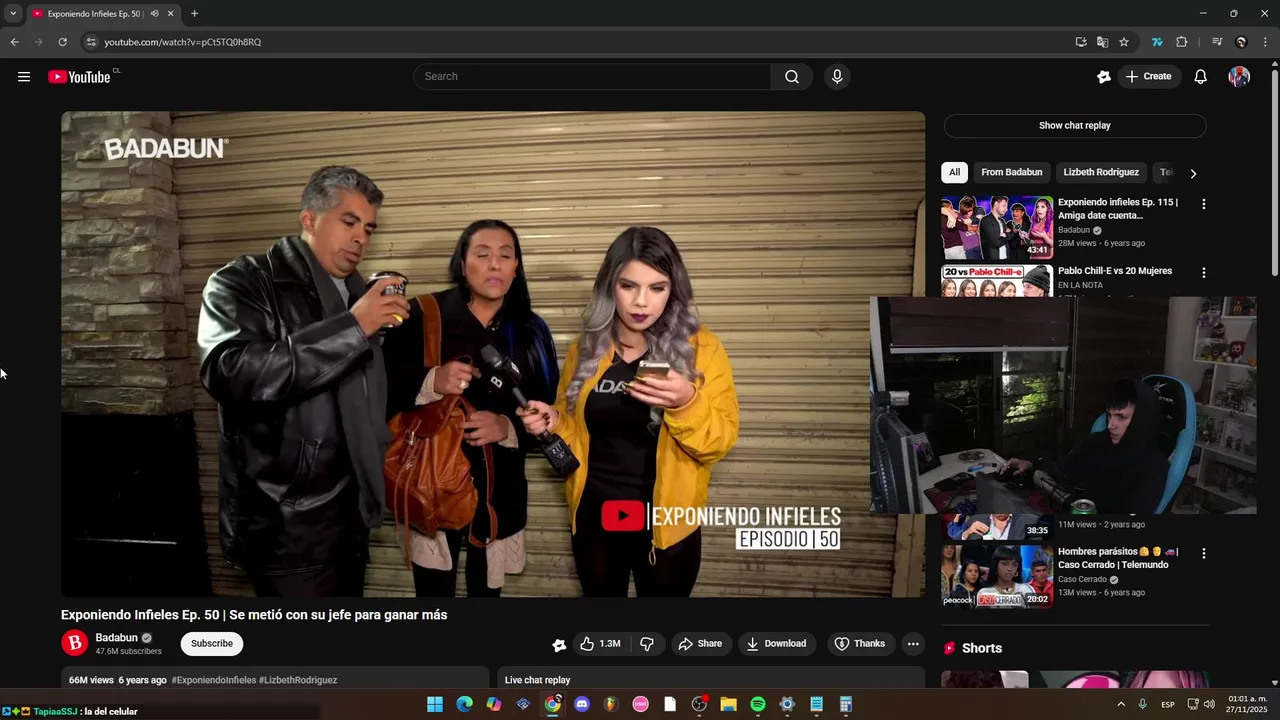
Task: Select the All filter chip
Action: 954,172
